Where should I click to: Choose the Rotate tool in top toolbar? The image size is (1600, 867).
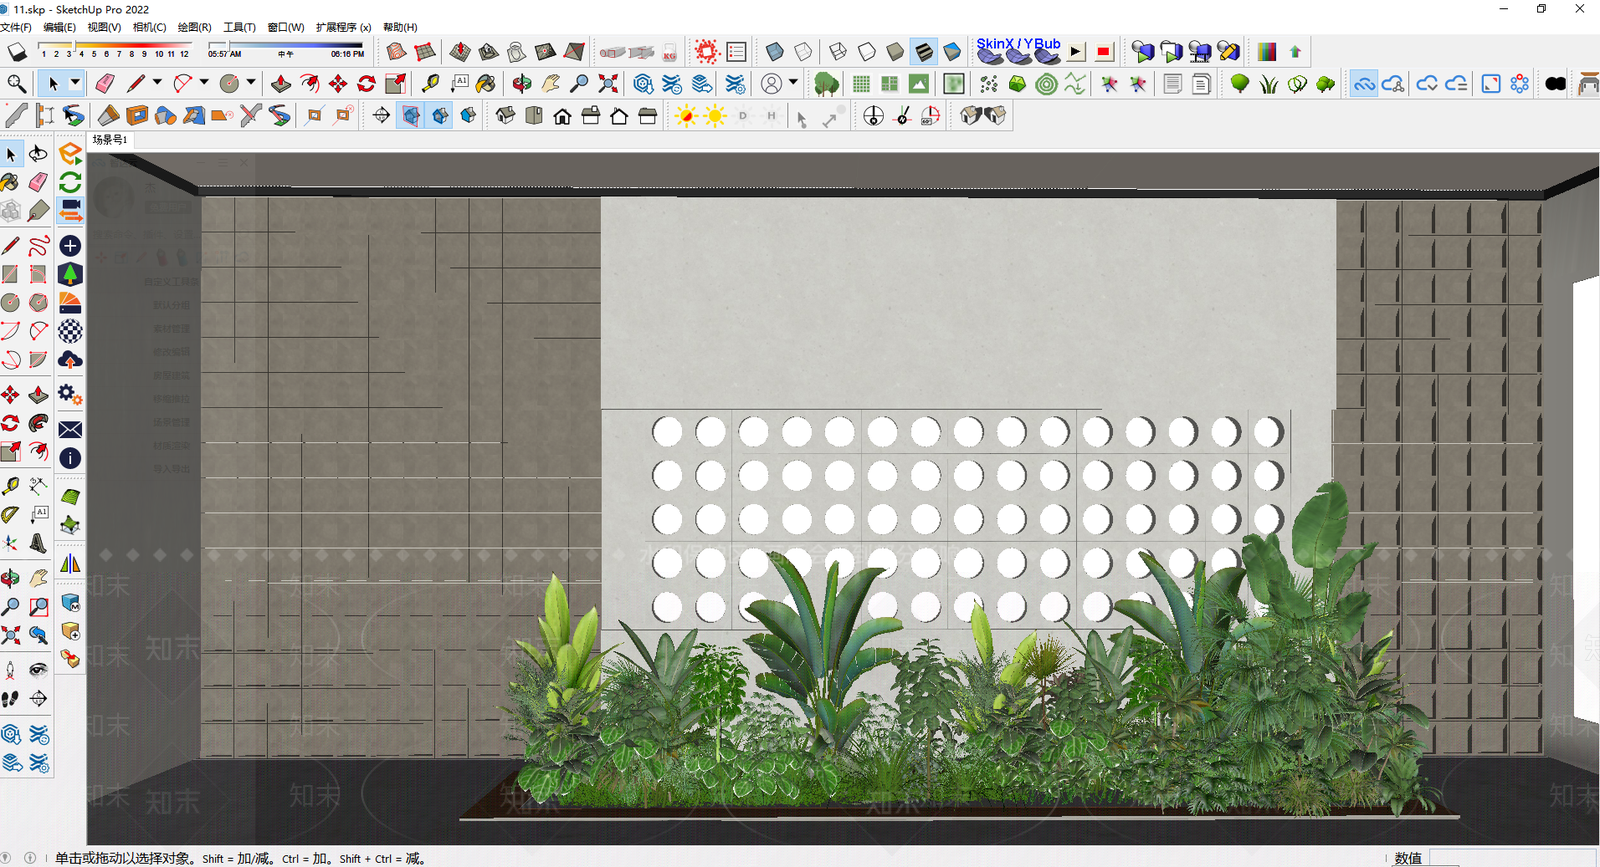pyautogui.click(x=366, y=84)
